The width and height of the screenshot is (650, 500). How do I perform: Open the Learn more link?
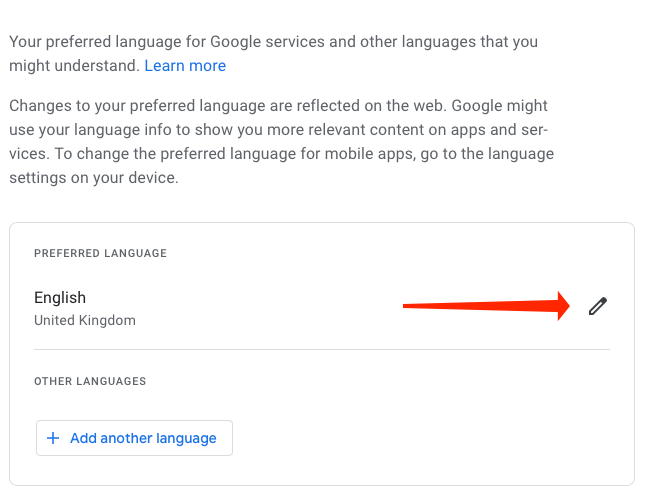[x=185, y=66]
